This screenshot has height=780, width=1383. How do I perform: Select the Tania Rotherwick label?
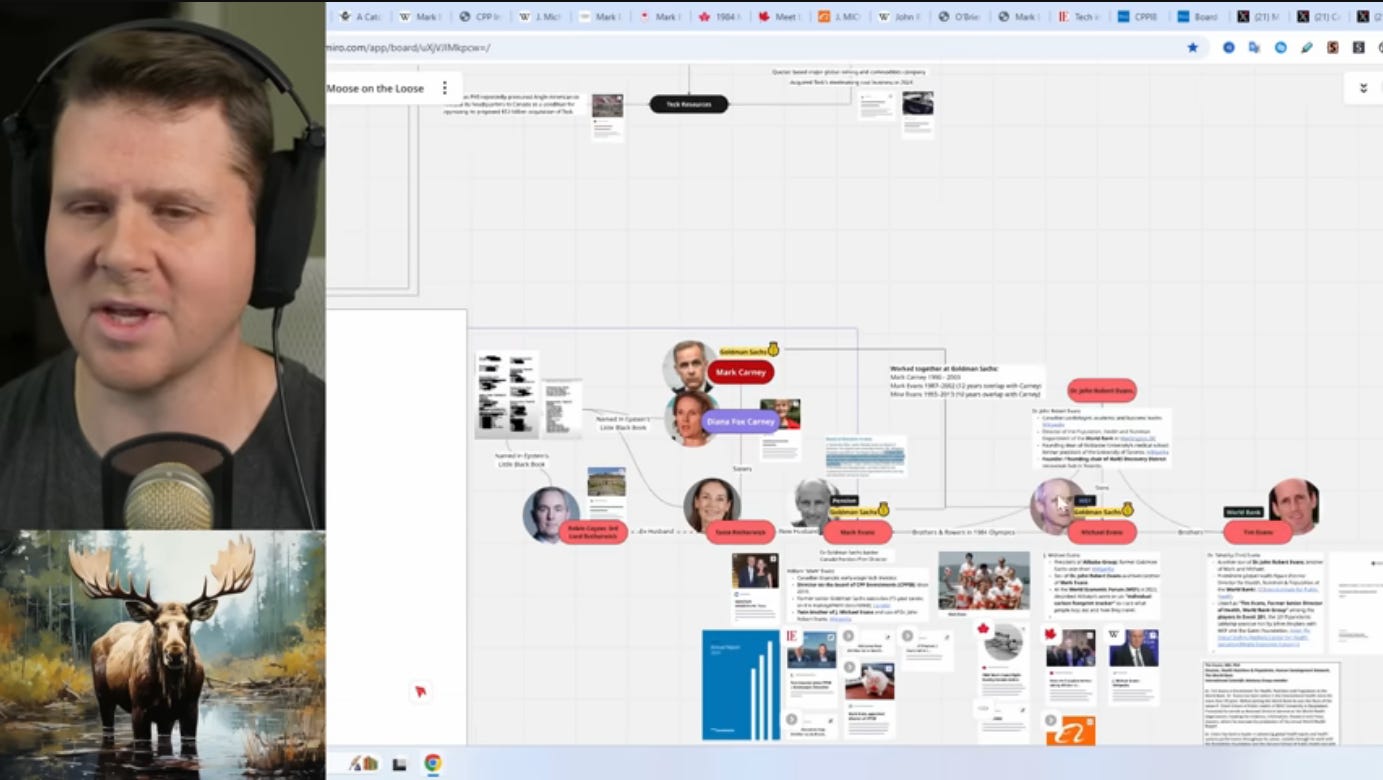[x=740, y=533]
